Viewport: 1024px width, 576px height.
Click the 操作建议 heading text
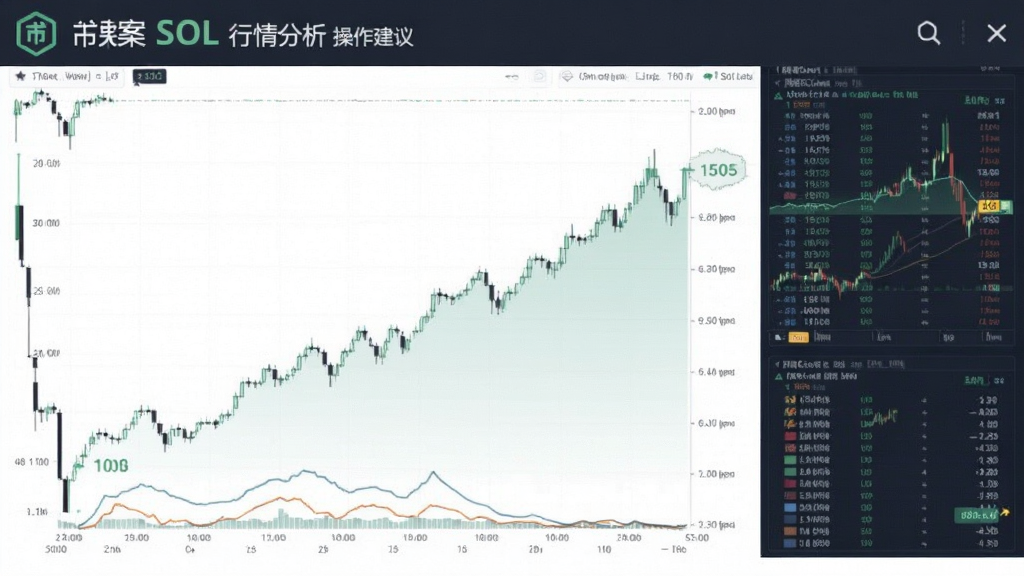coord(373,37)
